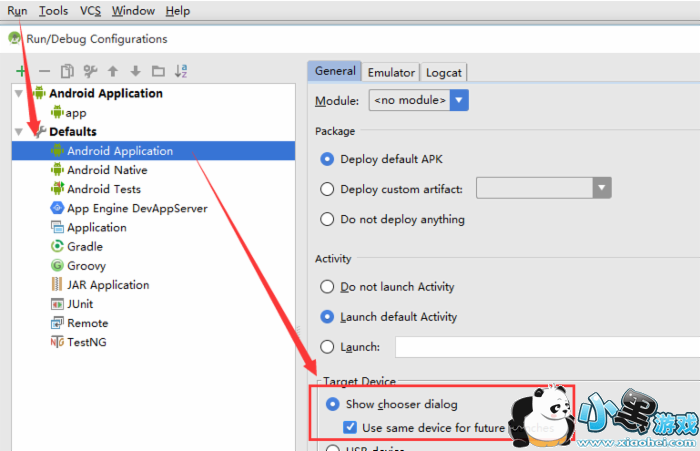Viewport: 700px width, 451px height.
Task: Click the App Engine DevAppServer icon
Action: 57,208
